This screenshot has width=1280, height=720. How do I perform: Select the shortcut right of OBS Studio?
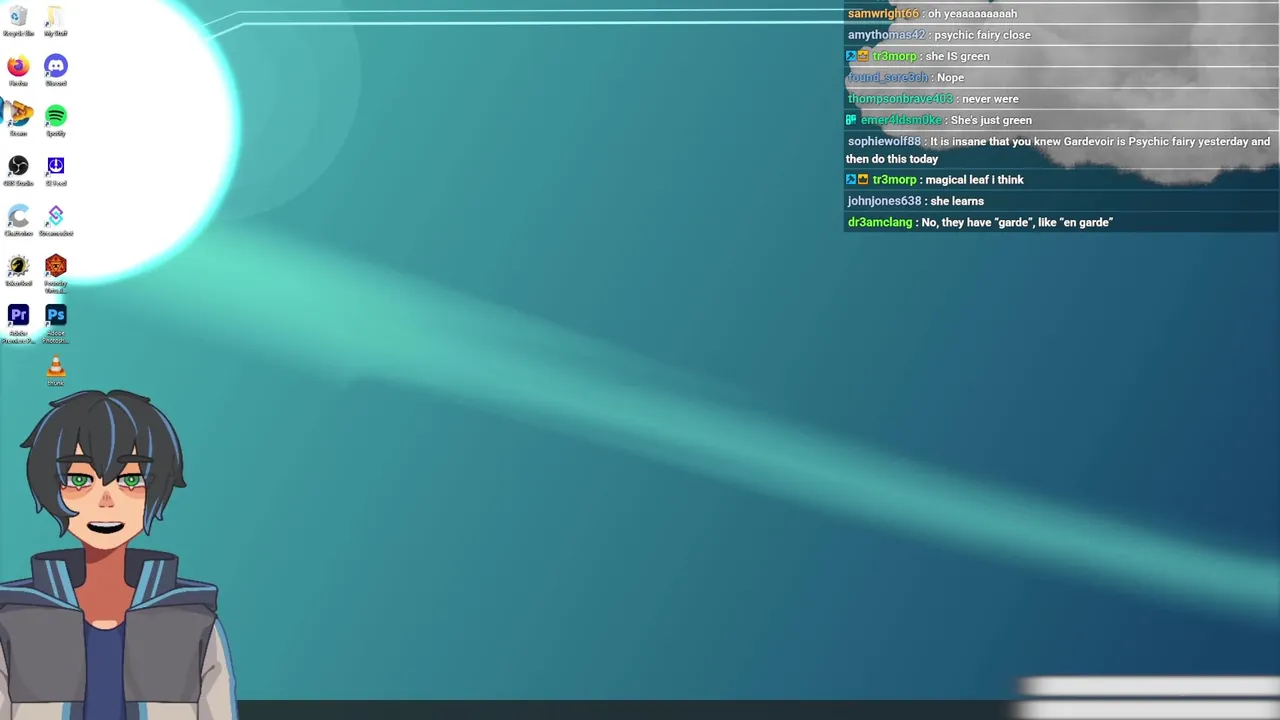point(56,170)
